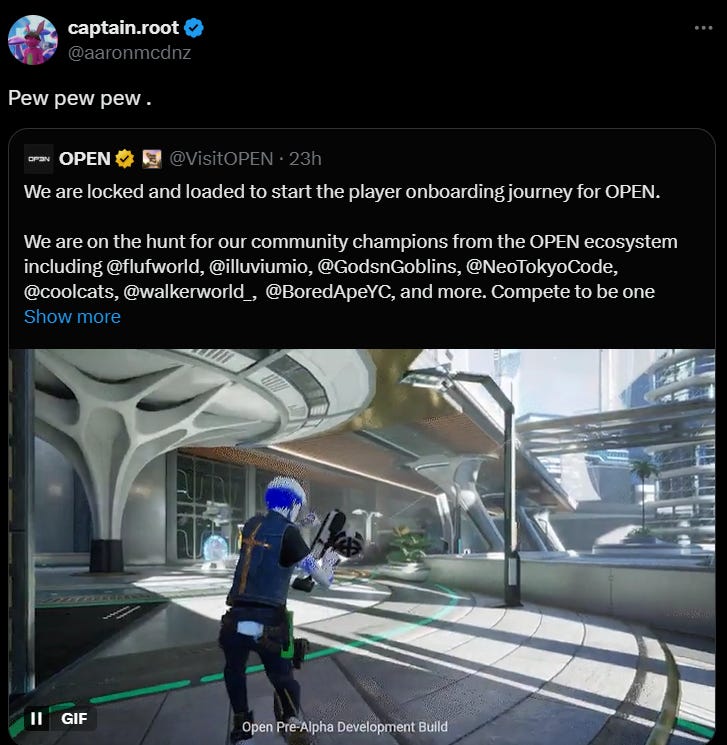Click the captain.root display name
Viewport: 727px width, 745px height.
(x=123, y=28)
